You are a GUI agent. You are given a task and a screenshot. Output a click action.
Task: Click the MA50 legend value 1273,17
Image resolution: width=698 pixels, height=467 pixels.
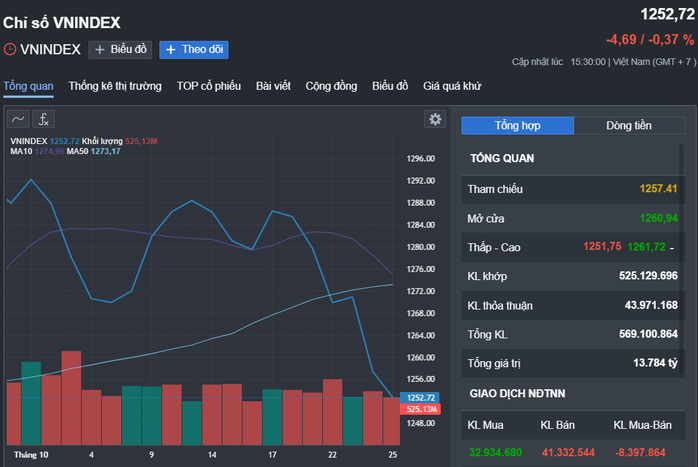click(x=106, y=151)
